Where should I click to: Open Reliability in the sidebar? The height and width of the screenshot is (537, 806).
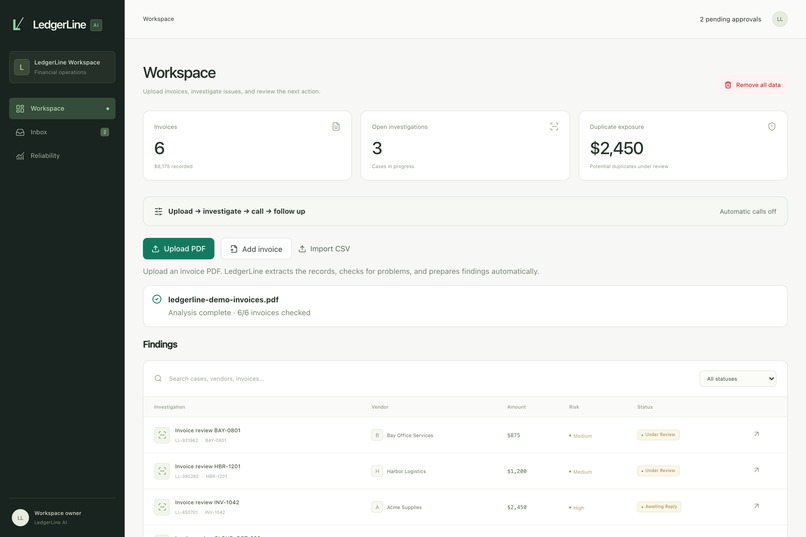(62, 156)
